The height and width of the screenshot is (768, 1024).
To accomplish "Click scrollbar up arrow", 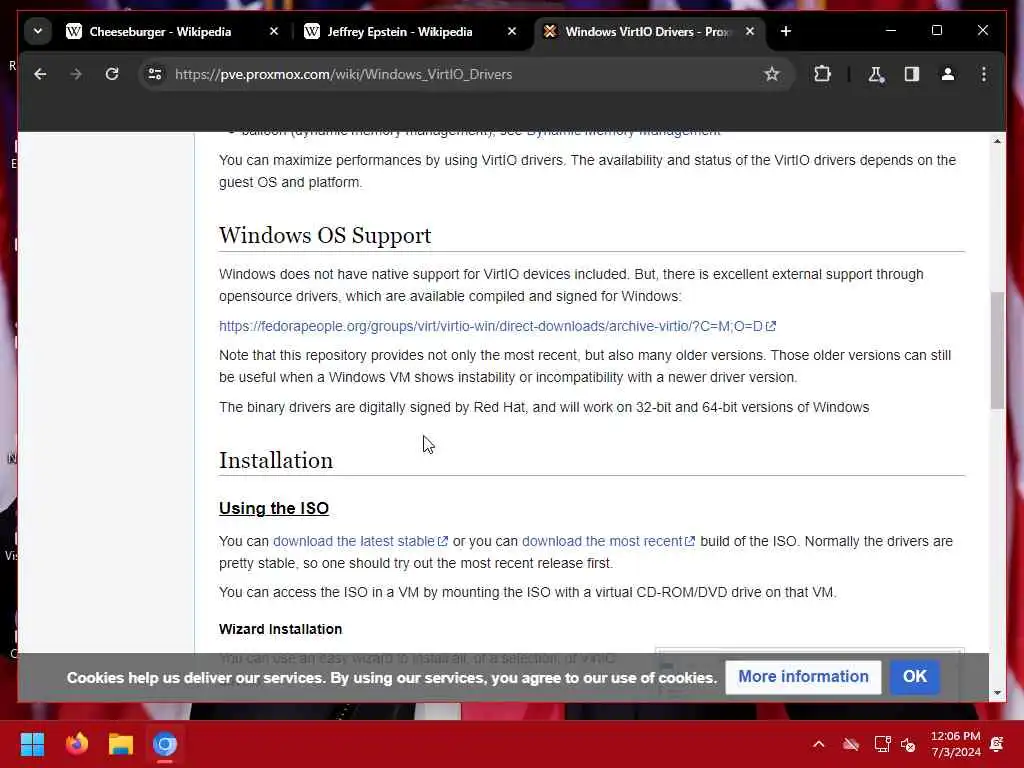I will point(997,141).
